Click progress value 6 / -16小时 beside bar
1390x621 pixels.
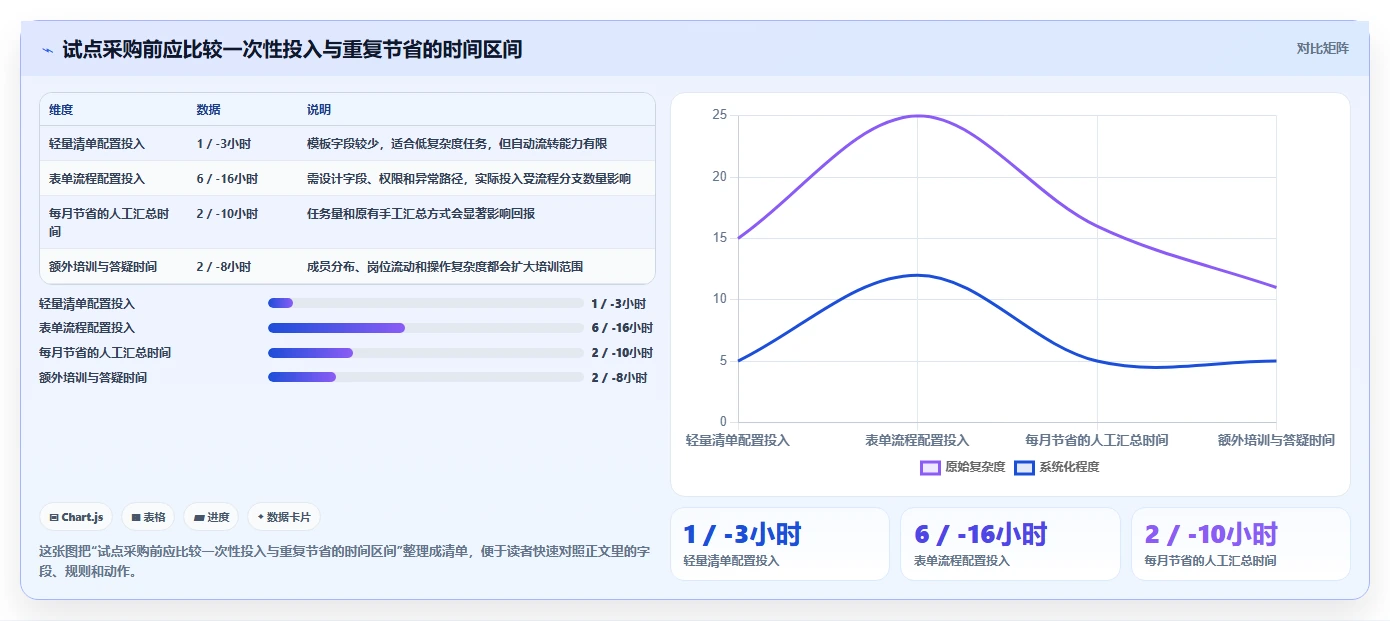tap(622, 328)
